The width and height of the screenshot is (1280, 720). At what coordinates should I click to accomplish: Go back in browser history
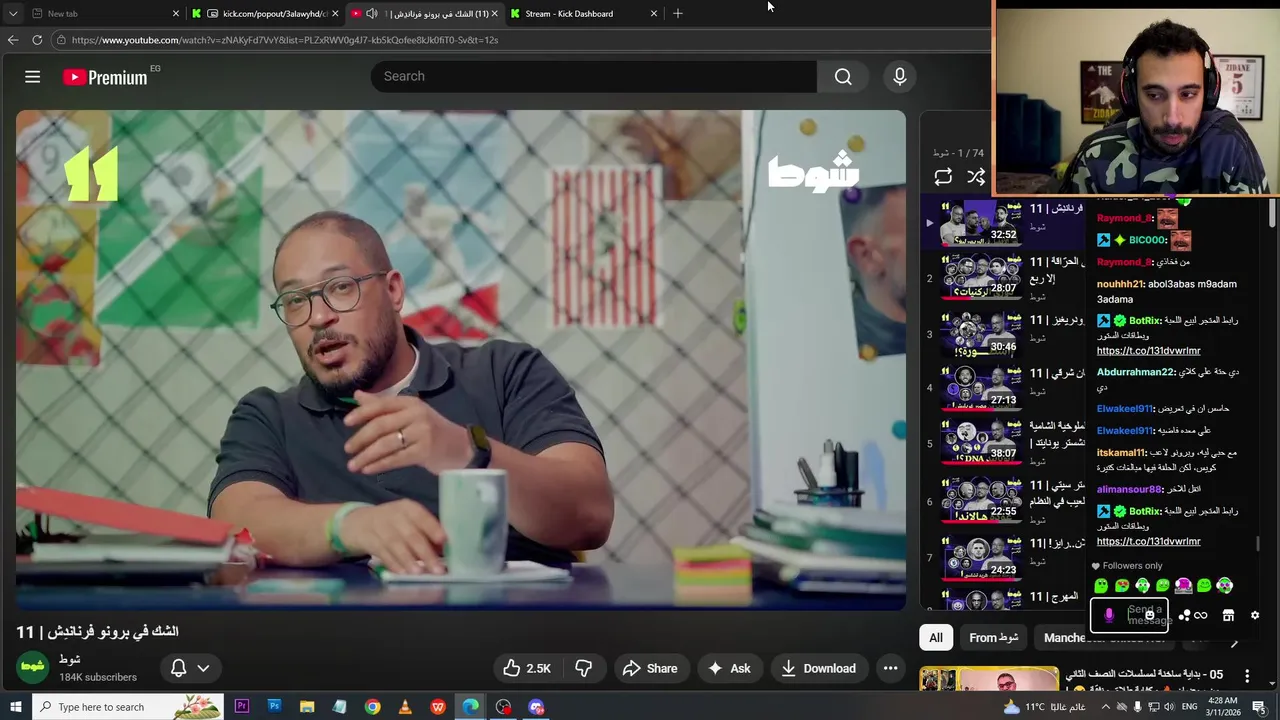point(12,40)
